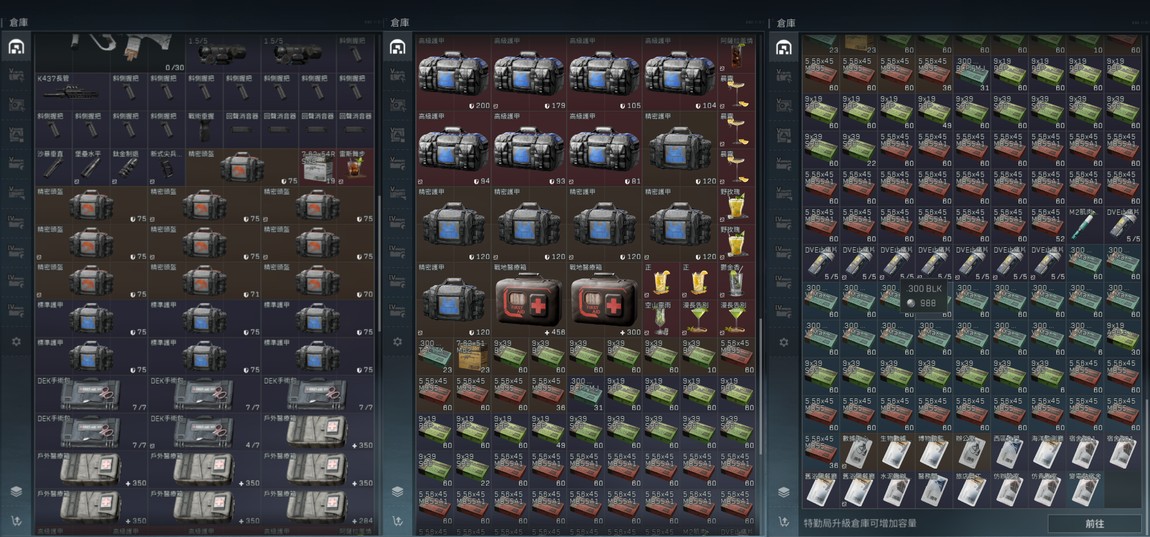
Task: Select the M2肌肉 injector item
Action: click(1085, 225)
